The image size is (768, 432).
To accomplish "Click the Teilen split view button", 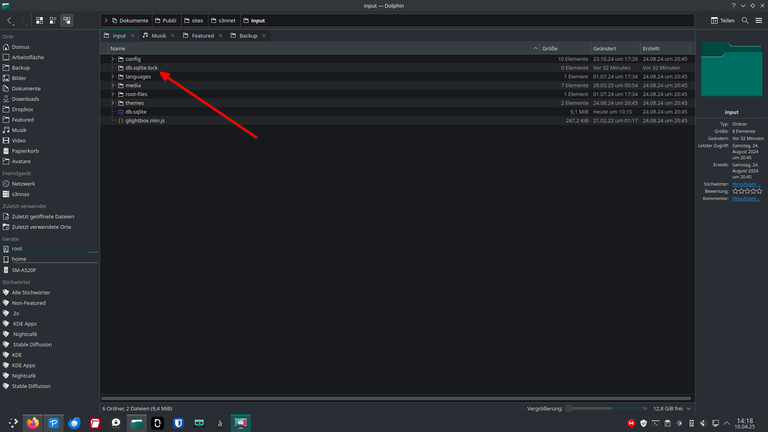I will tap(723, 21).
